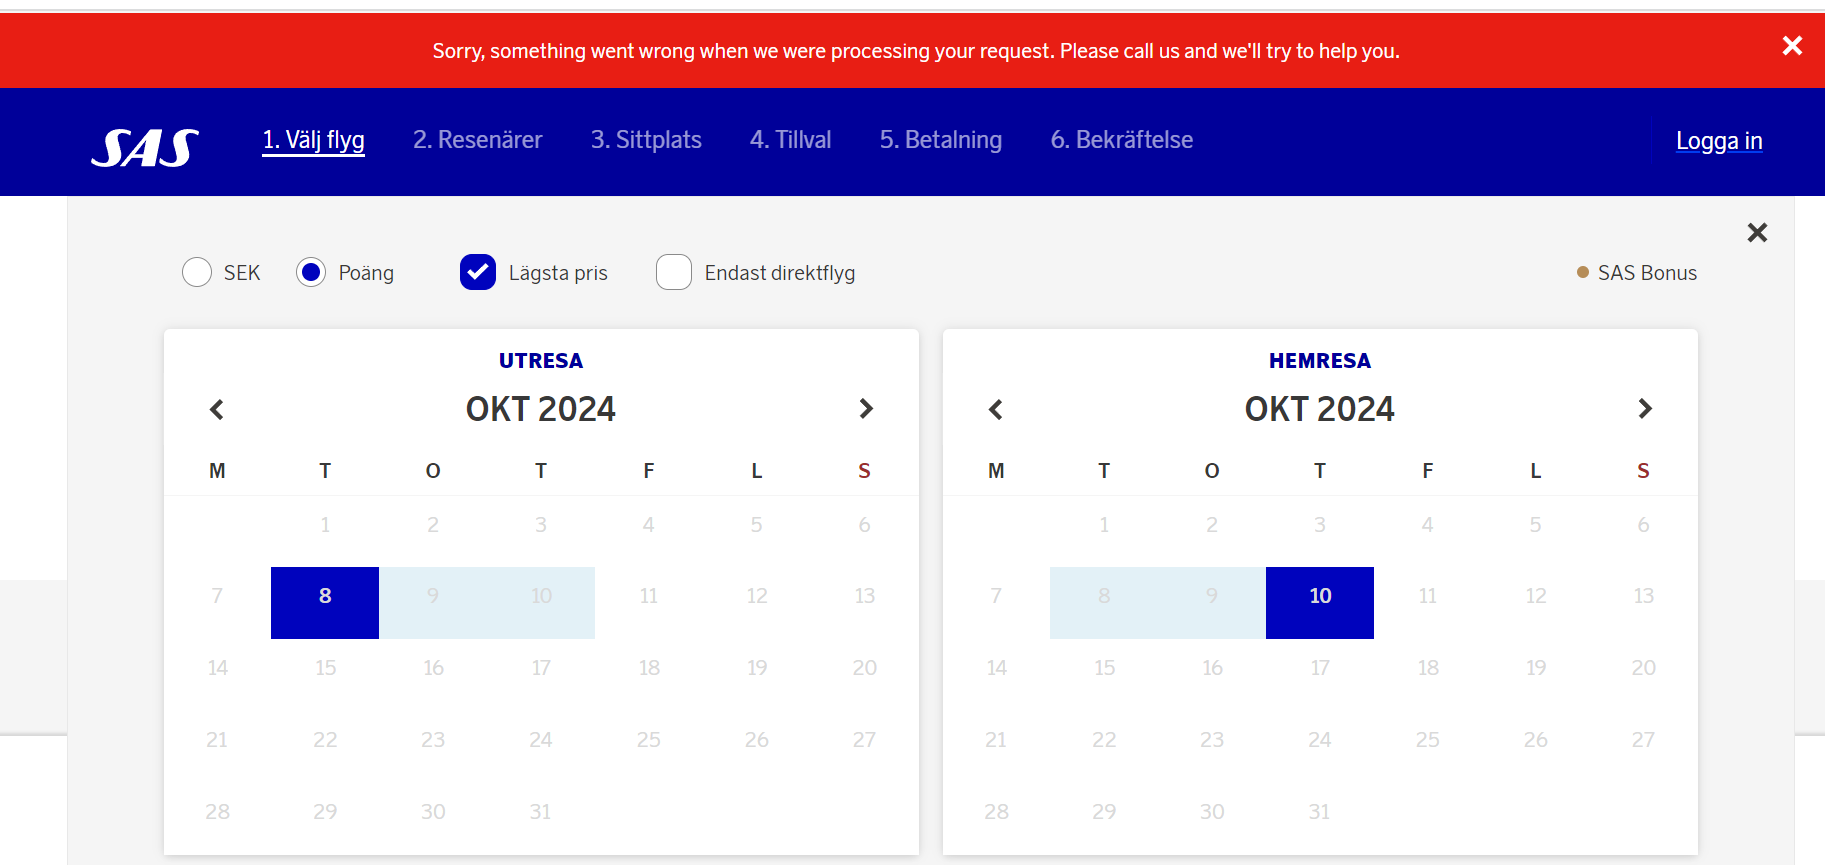Image resolution: width=1825 pixels, height=865 pixels.
Task: Go to next month in Utresa calendar
Action: 866,409
